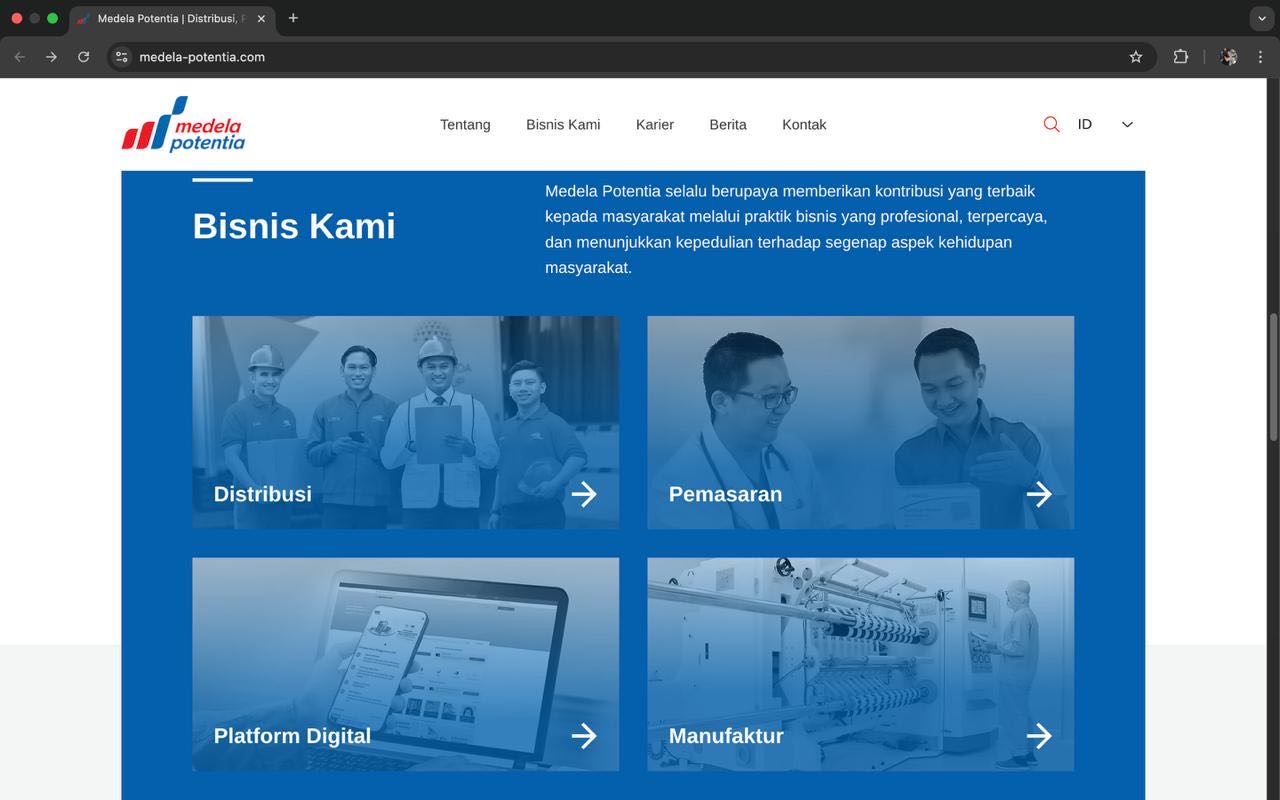The image size is (1280, 800).
Task: Bookmark this page with the star icon
Action: pyautogui.click(x=1136, y=57)
